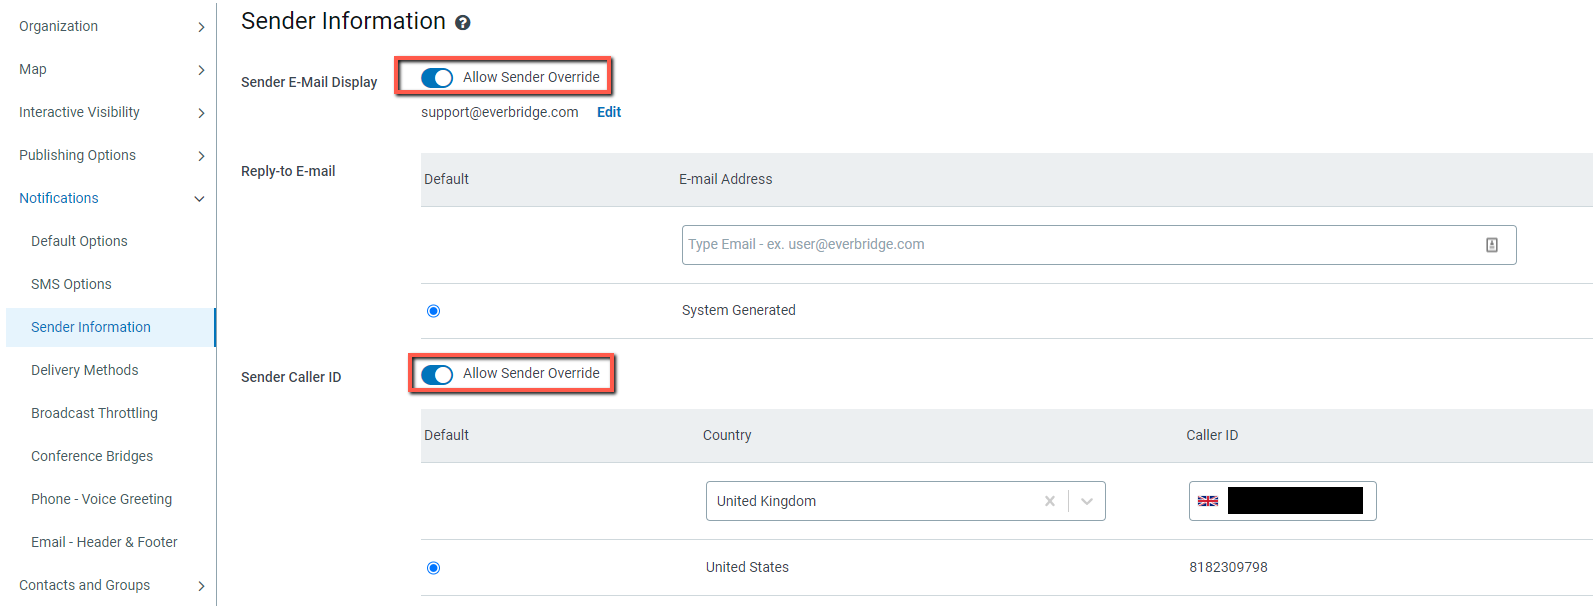Open Broadcast Throttling settings
This screenshot has height=606, width=1593.
tap(94, 413)
